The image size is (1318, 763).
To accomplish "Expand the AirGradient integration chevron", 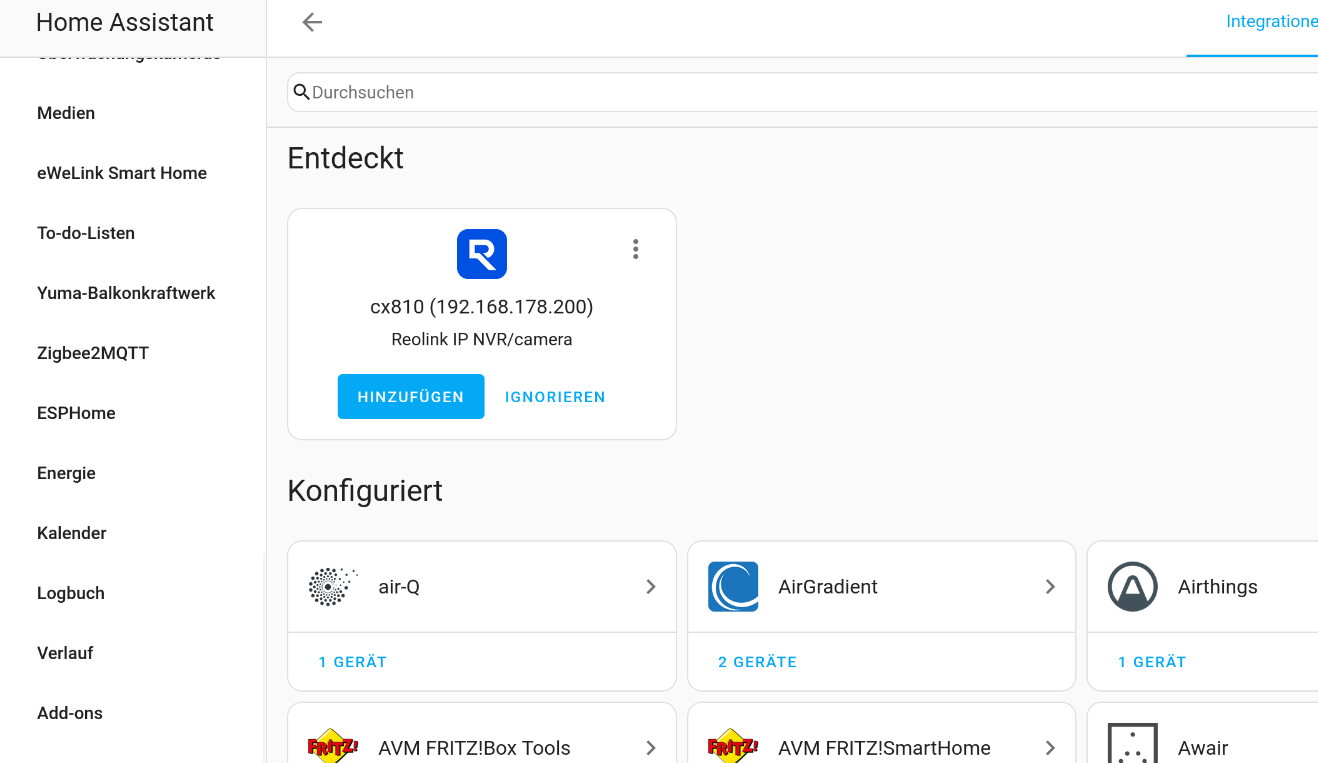I will pos(1050,587).
